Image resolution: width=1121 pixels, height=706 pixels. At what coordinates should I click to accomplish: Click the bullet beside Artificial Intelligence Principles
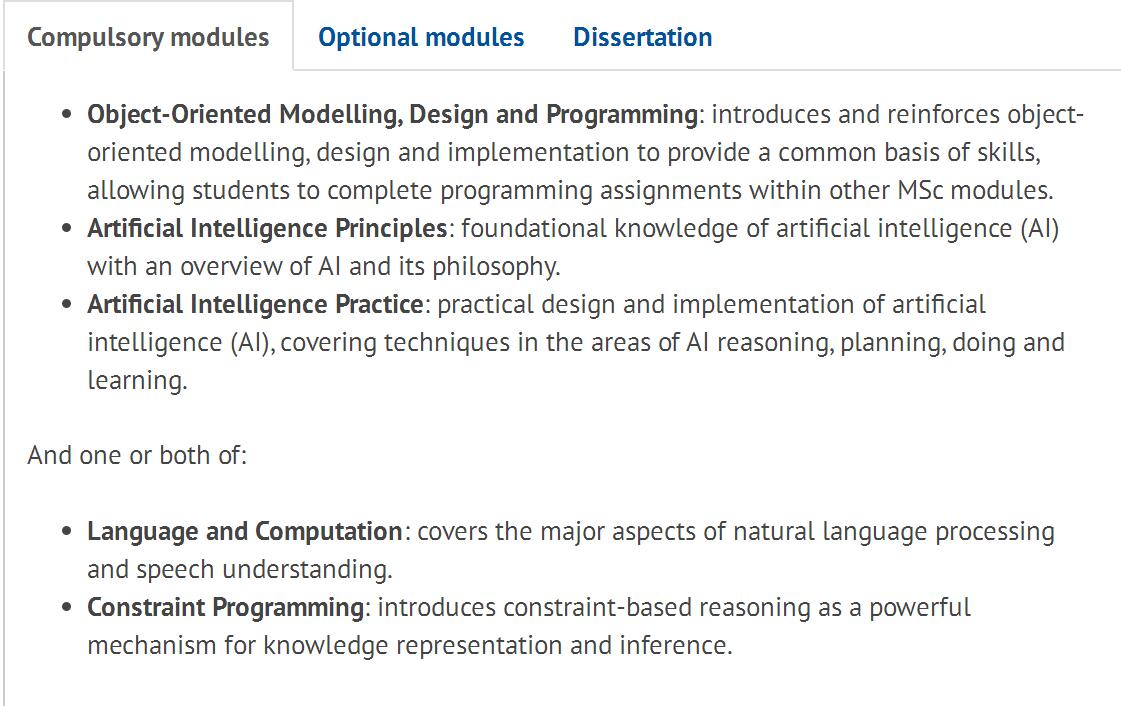coord(67,229)
